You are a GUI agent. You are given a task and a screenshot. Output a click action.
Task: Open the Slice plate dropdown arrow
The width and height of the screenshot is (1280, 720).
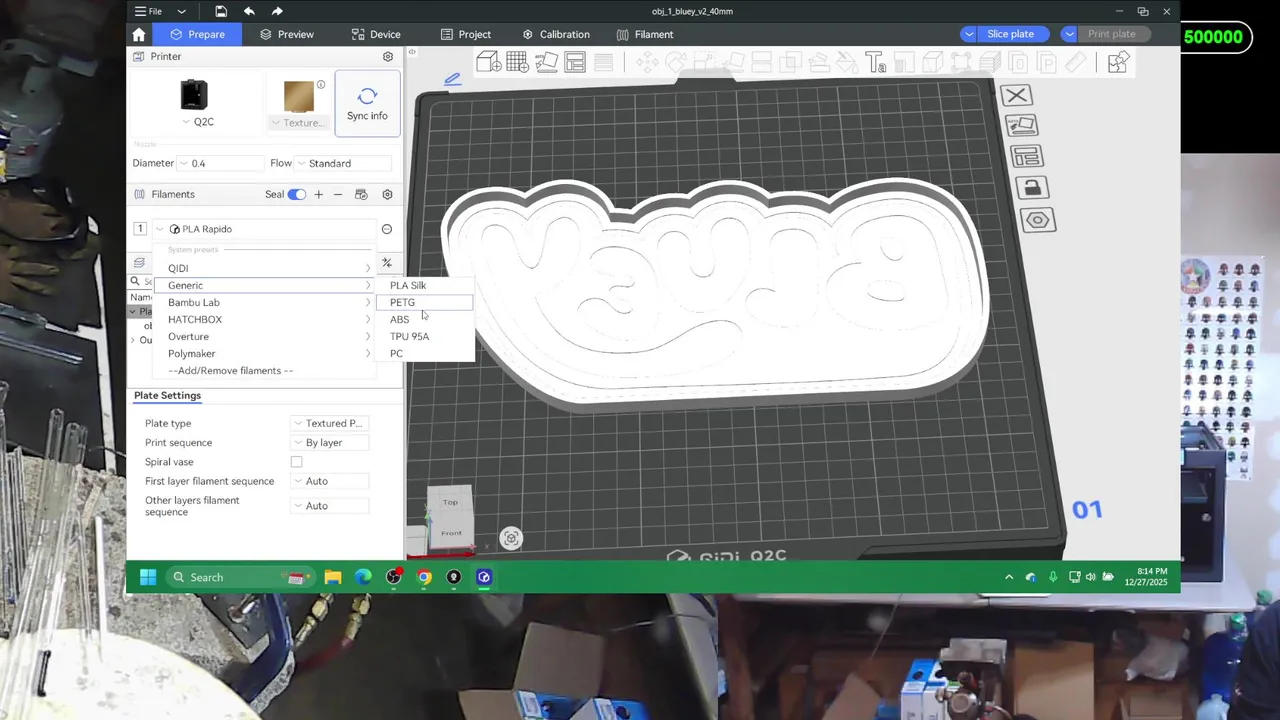coord(969,34)
